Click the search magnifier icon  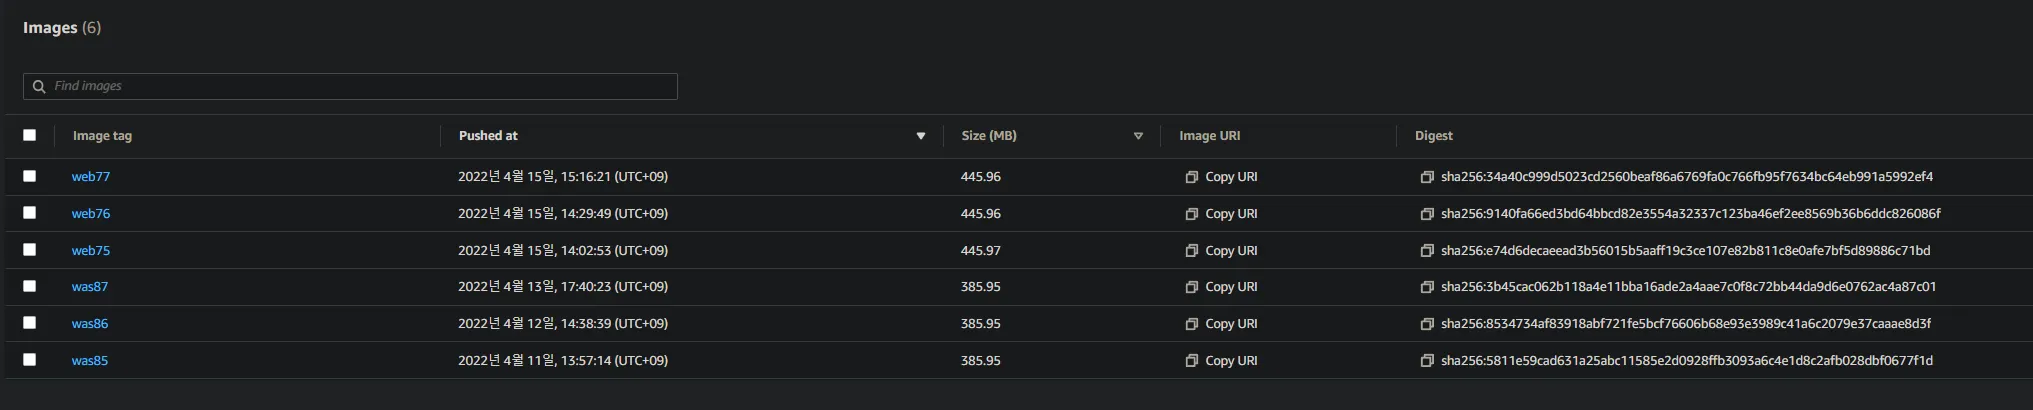pos(39,87)
